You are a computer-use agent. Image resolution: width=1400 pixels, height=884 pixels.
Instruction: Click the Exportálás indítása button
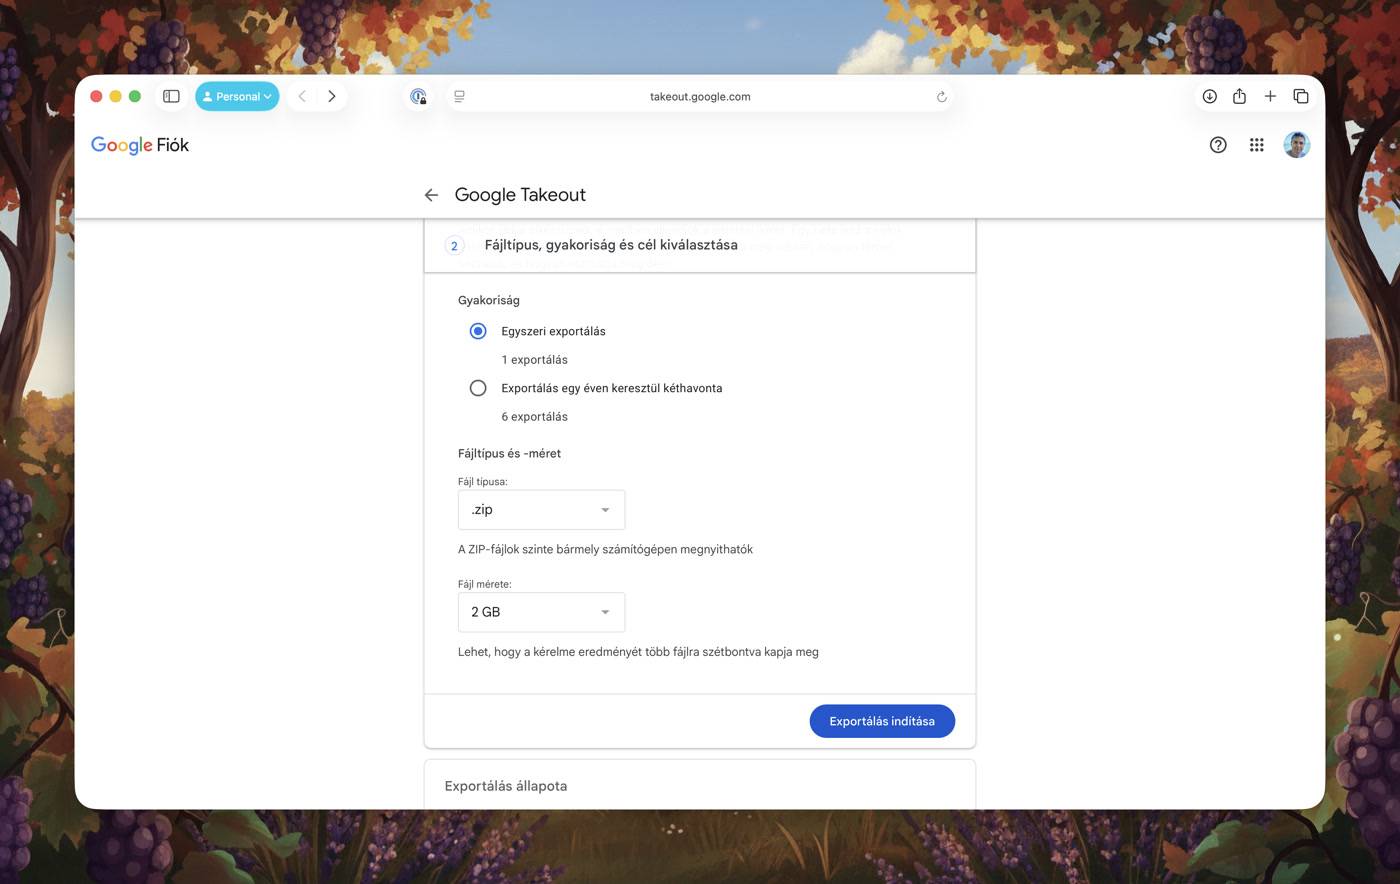(882, 721)
